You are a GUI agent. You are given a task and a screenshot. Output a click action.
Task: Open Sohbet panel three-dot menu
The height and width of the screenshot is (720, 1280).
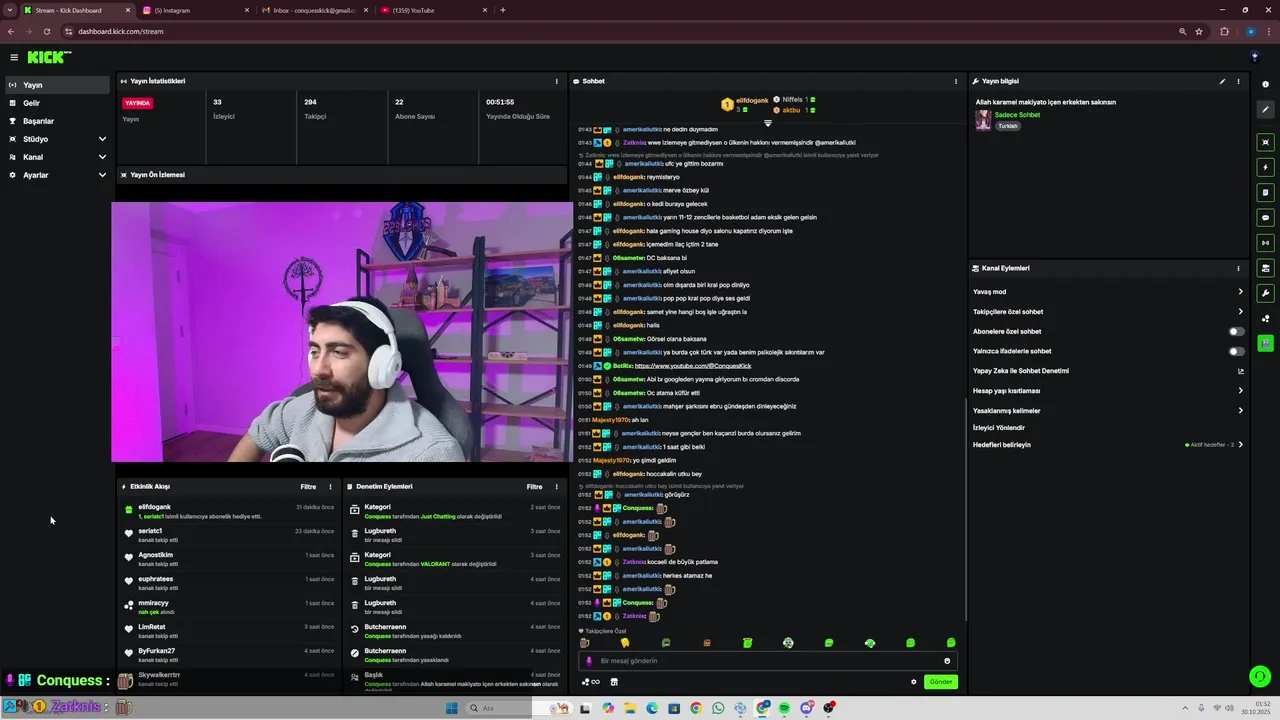pyautogui.click(x=956, y=81)
